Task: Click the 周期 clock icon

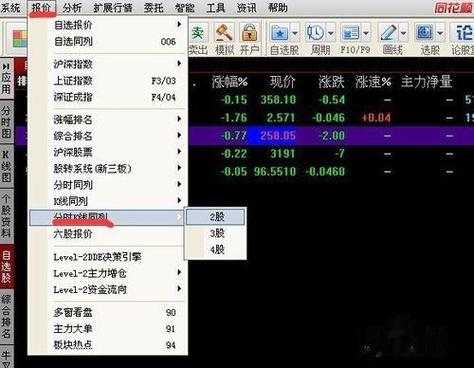Action: click(x=315, y=33)
